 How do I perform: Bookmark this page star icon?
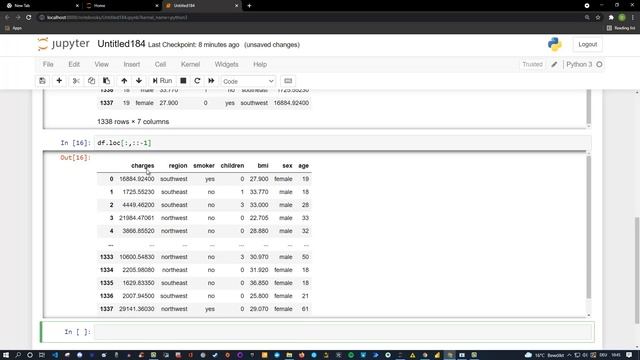598,18
